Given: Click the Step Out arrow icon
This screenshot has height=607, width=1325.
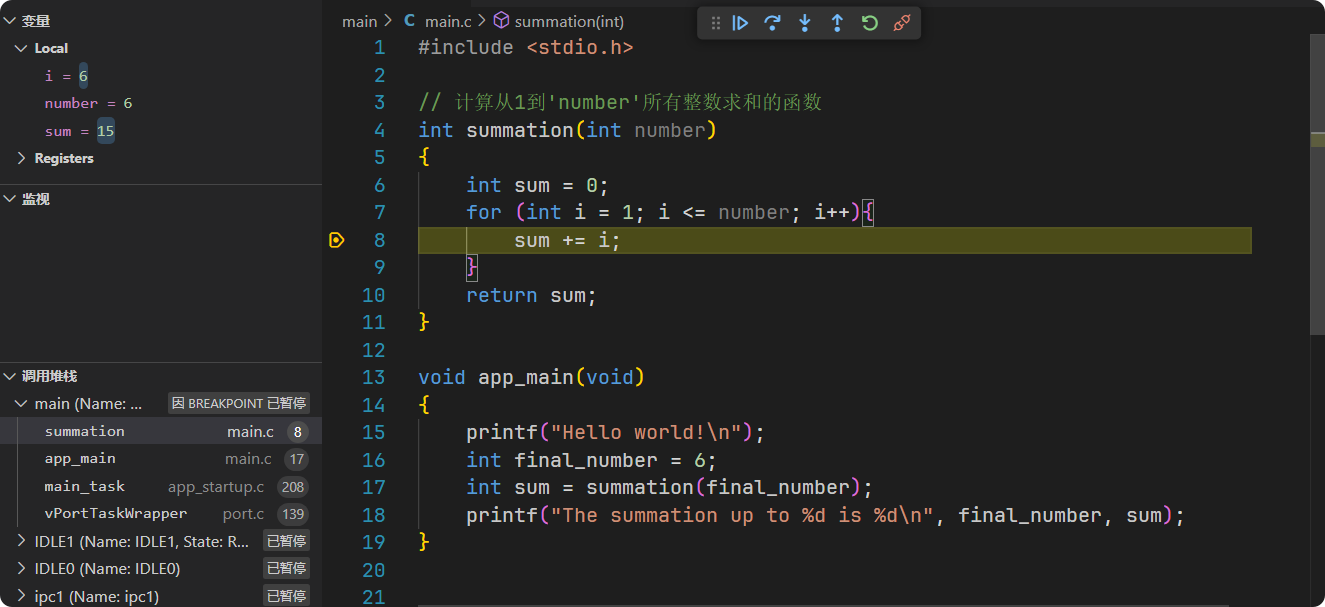Looking at the screenshot, I should (x=837, y=23).
